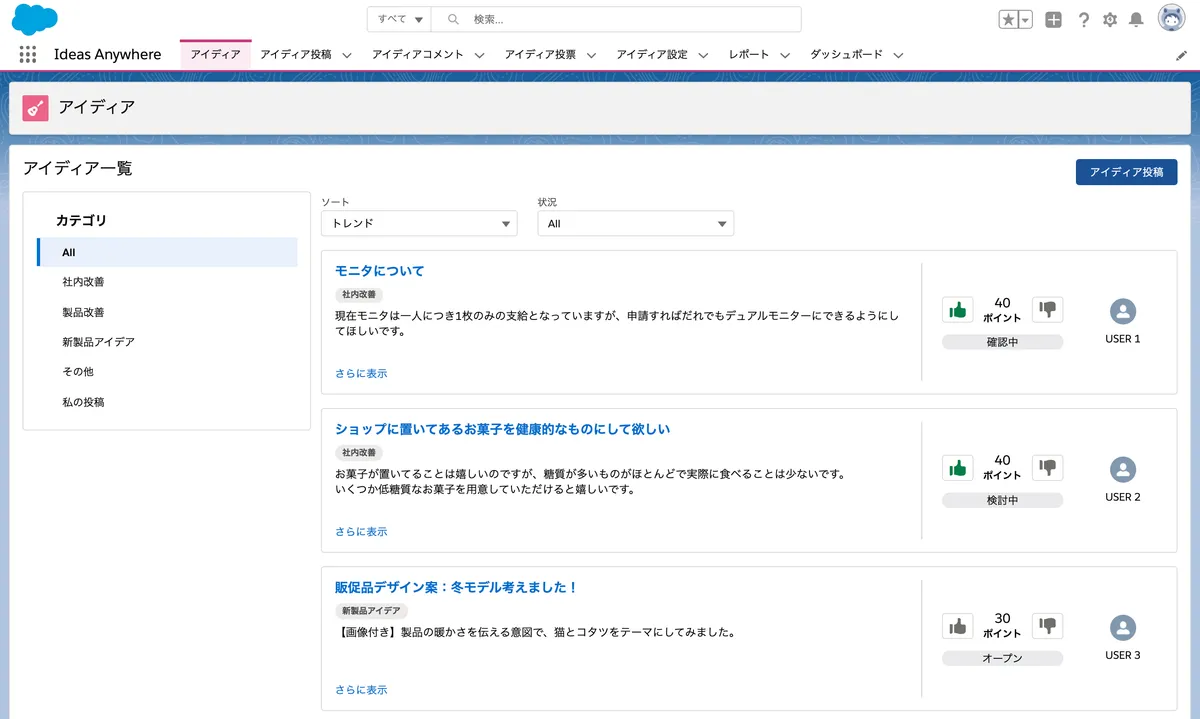
Task: Downvote the モニタについて idea
Action: tap(1047, 310)
